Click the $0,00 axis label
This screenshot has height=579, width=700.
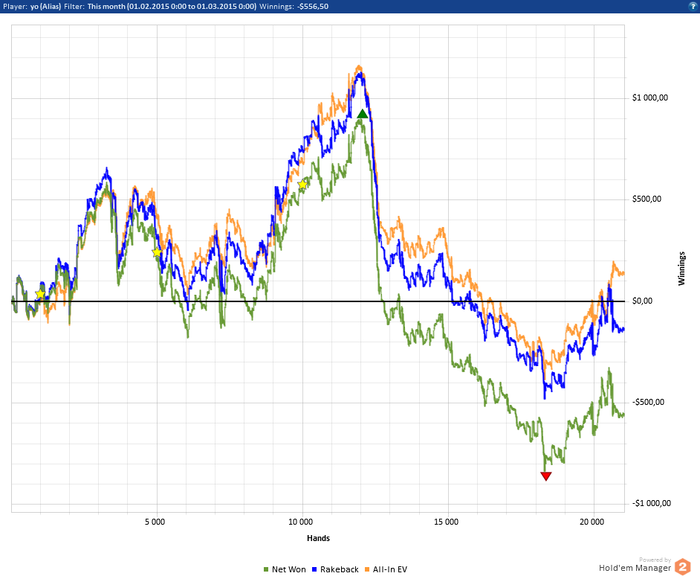tap(642, 301)
